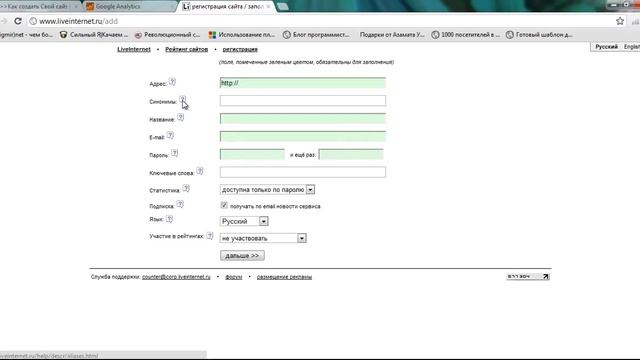This screenshot has width=640, height=360.
Task: Open the Рейтинг сайтов link
Action: [187, 49]
